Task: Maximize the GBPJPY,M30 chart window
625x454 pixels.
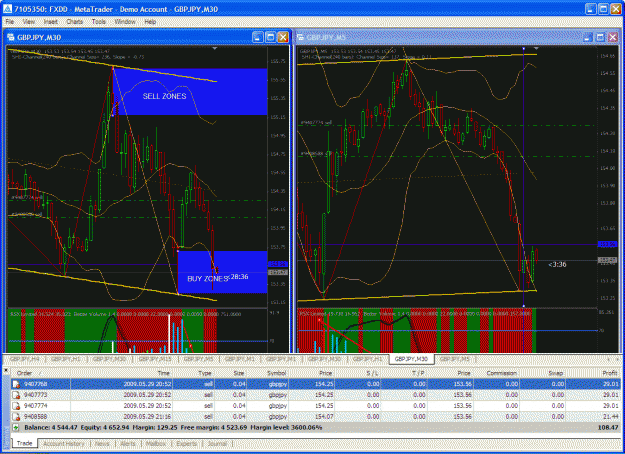Action: tap(270, 37)
